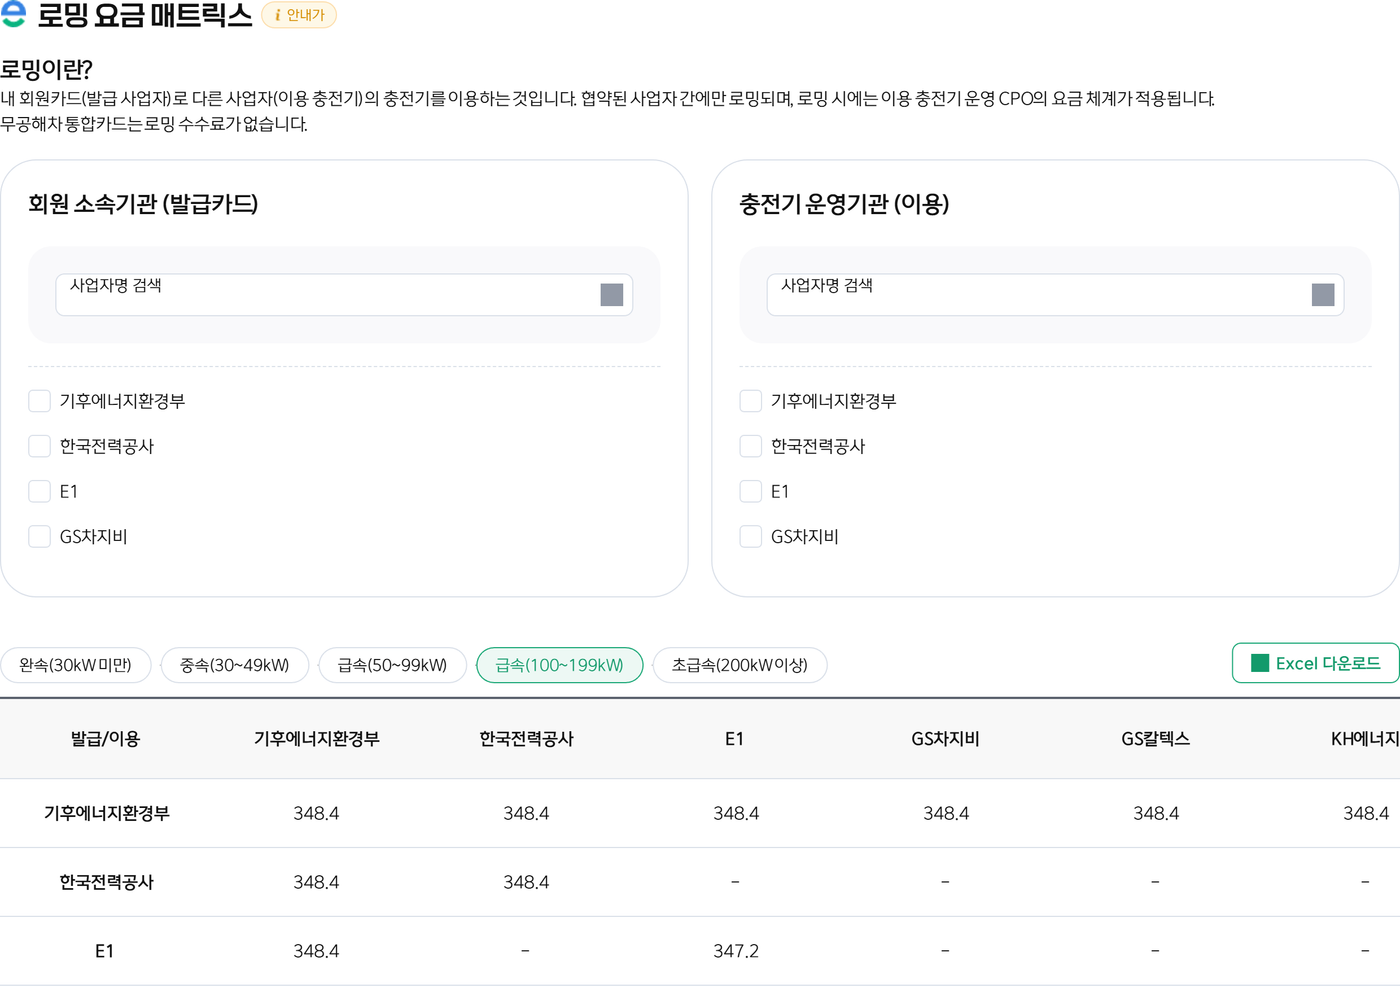
Task: Check E1 in 회원 소속기관 list
Action: [x=40, y=491]
